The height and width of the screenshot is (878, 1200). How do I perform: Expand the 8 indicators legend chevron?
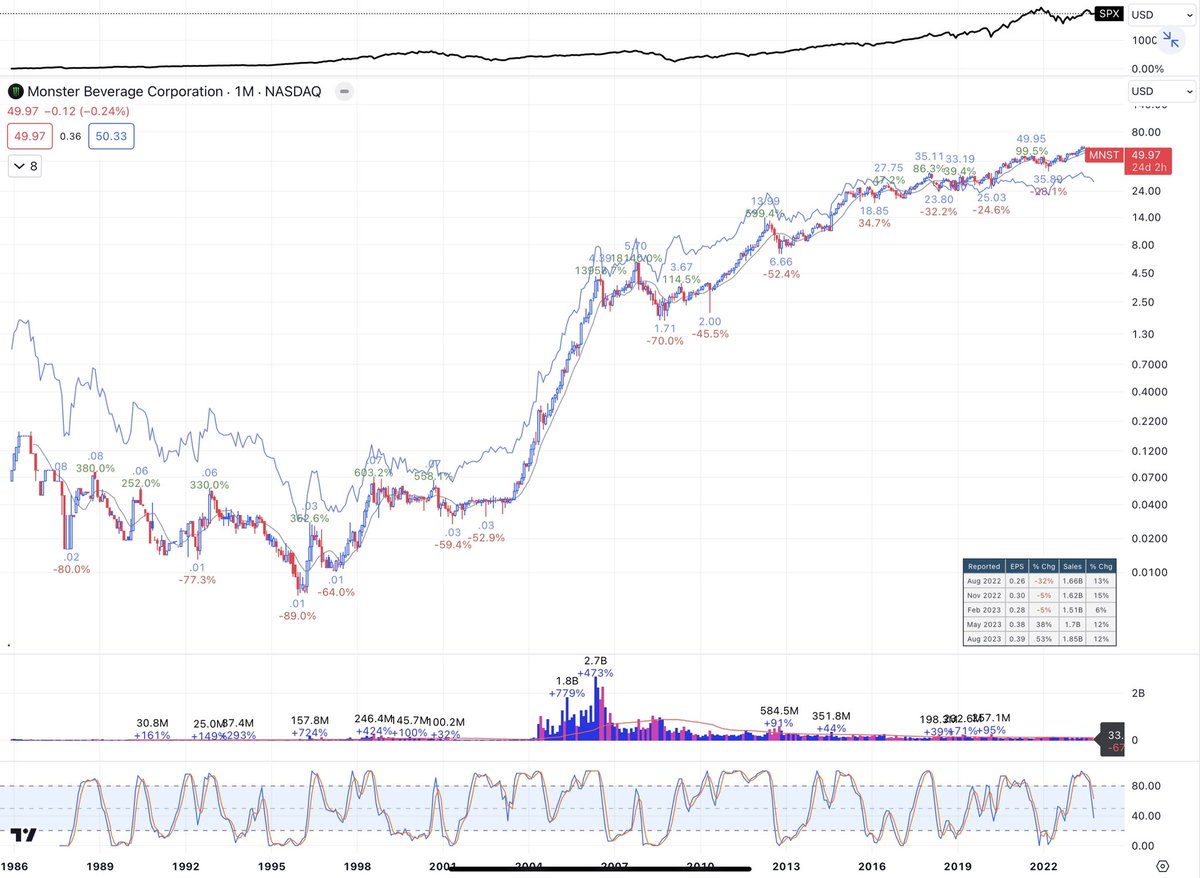pos(25,166)
